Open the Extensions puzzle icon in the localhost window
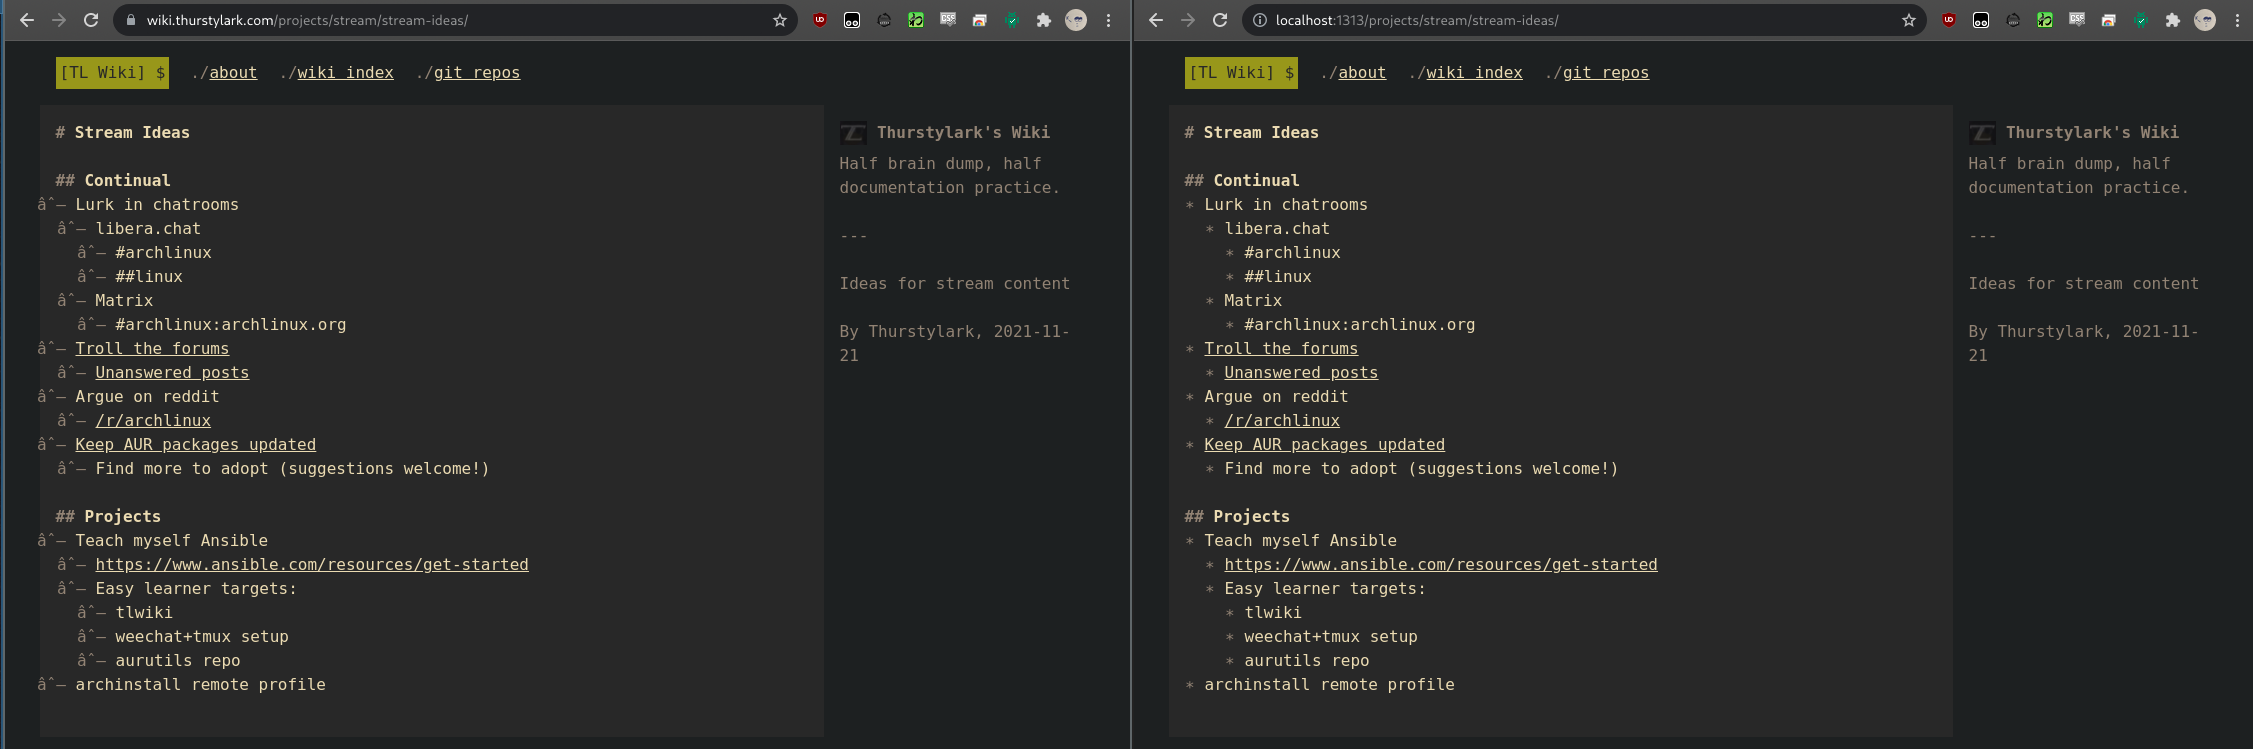 click(2172, 20)
